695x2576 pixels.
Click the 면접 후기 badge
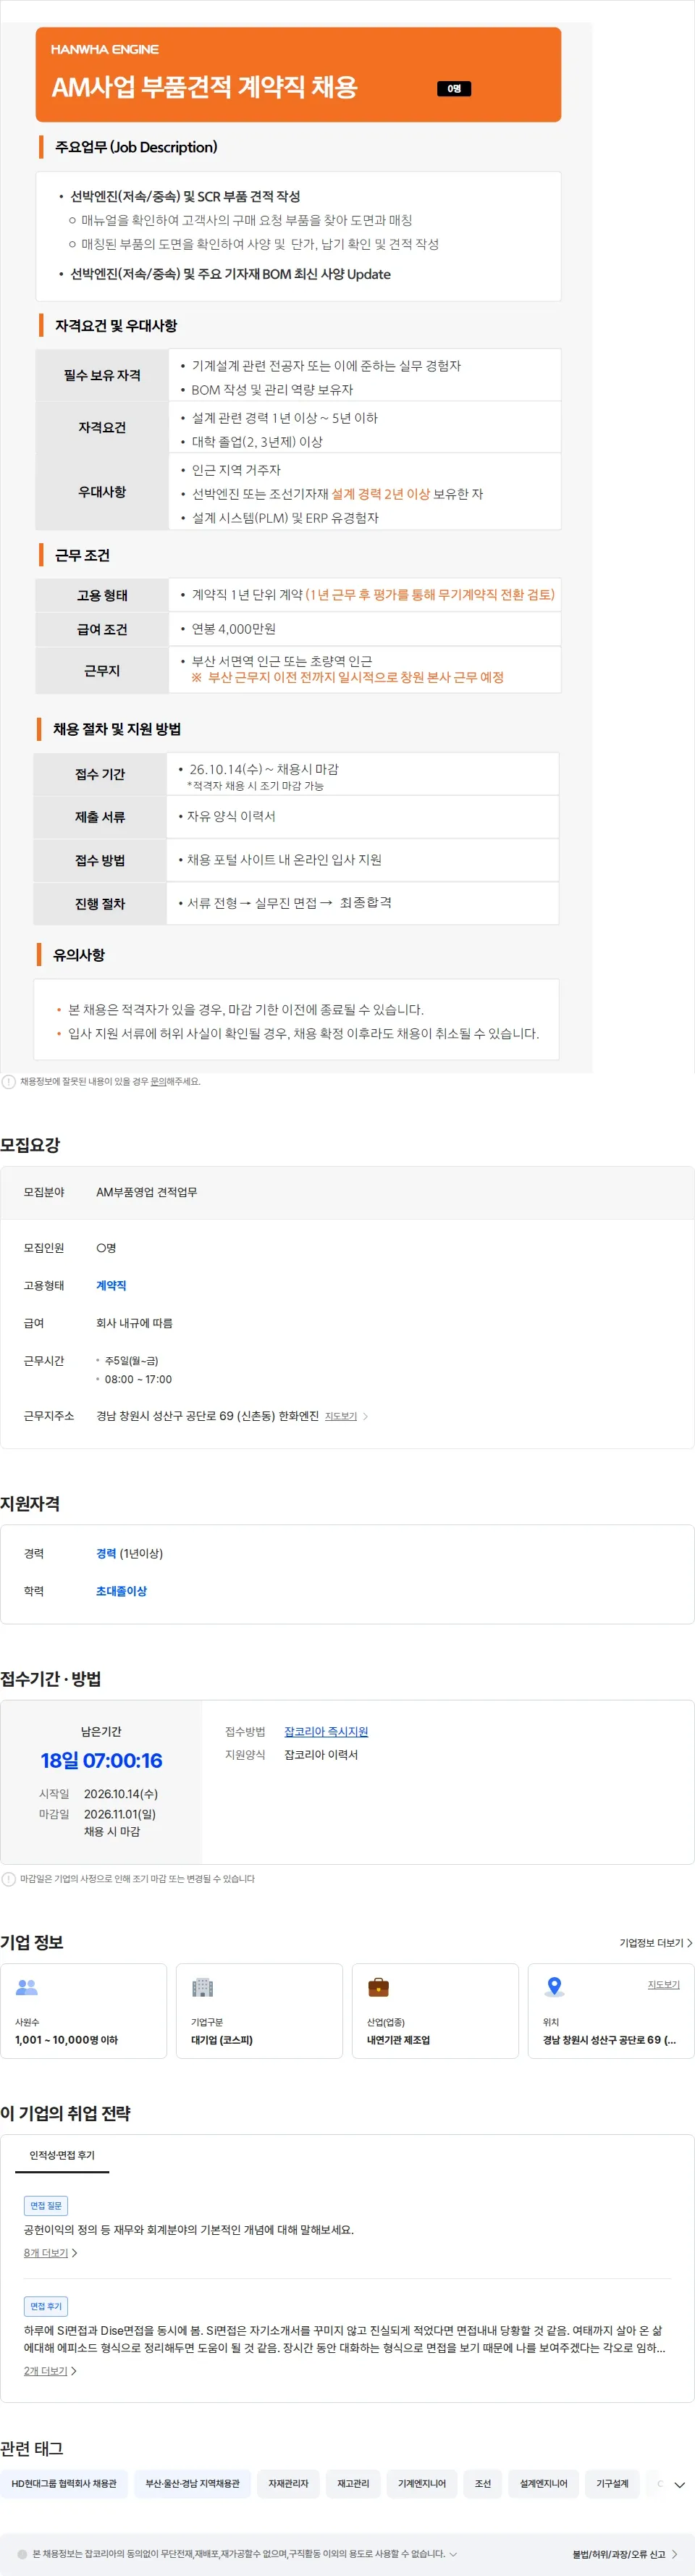pyautogui.click(x=46, y=2306)
